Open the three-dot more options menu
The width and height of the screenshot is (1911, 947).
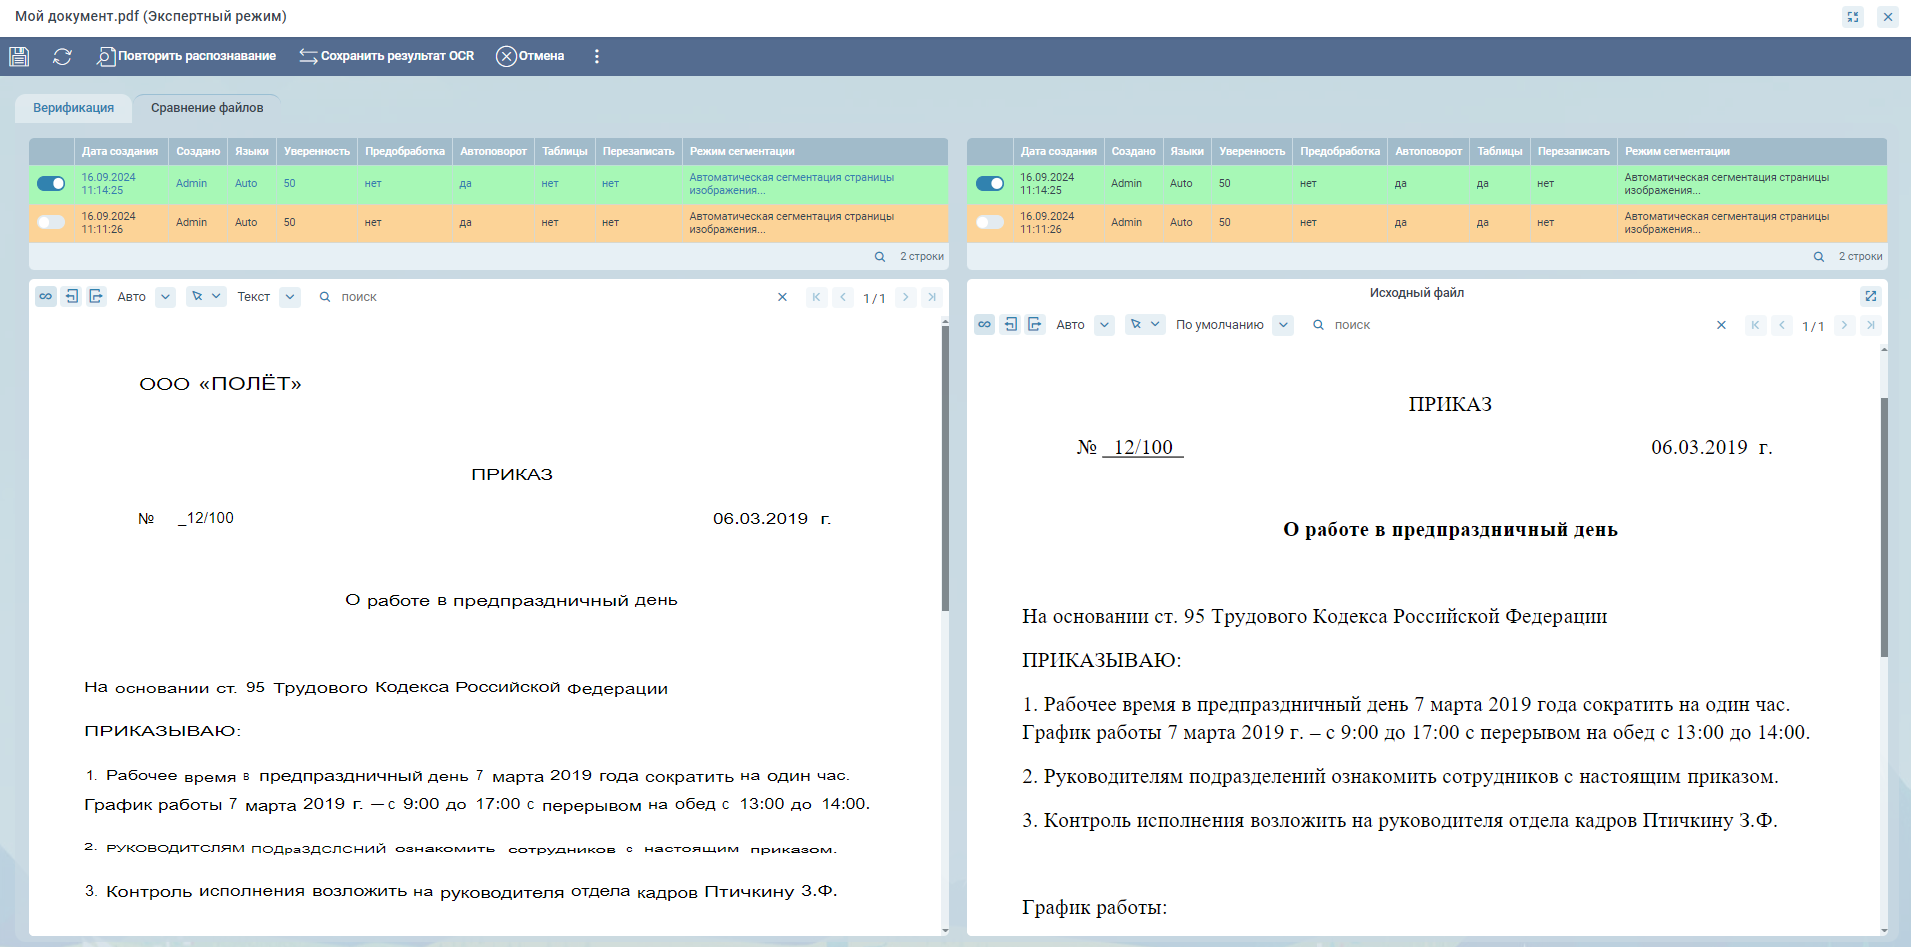tap(597, 56)
